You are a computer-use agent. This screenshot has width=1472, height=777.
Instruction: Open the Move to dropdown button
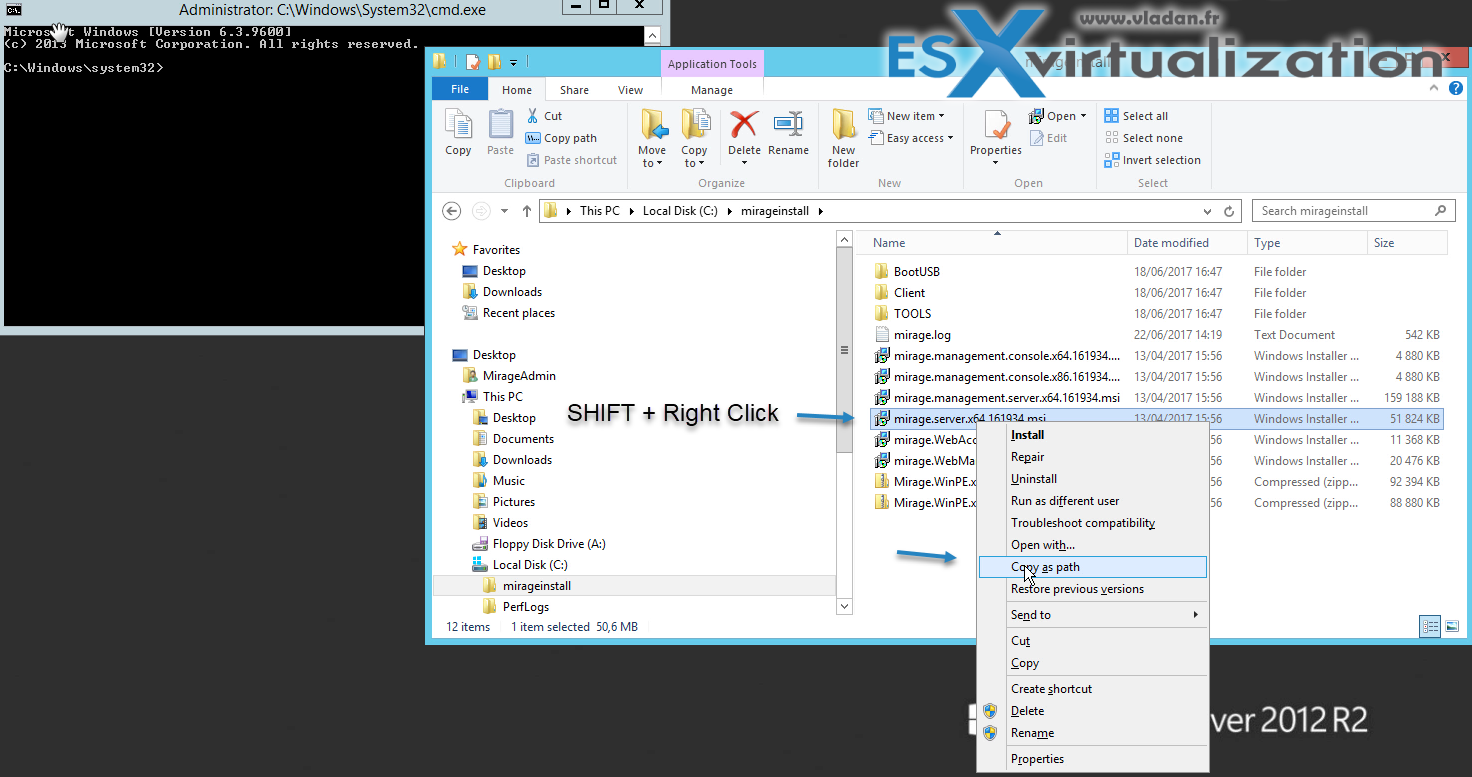[653, 138]
